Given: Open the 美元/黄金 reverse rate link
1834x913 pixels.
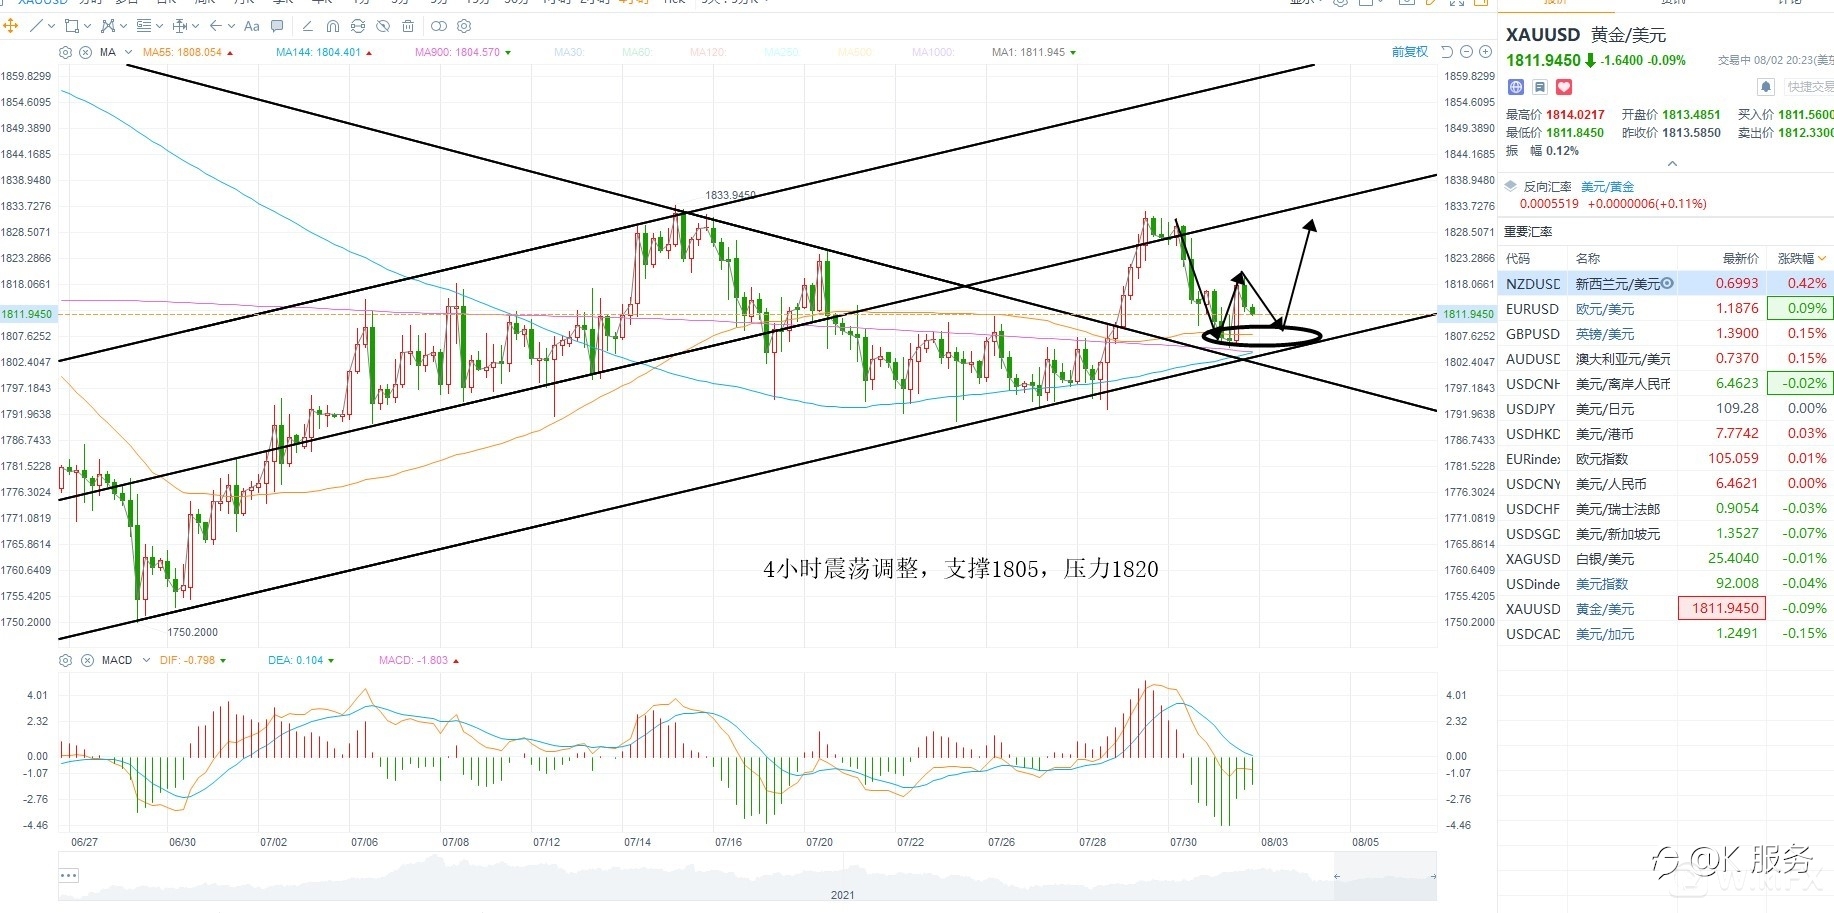Looking at the screenshot, I should coord(1607,187).
